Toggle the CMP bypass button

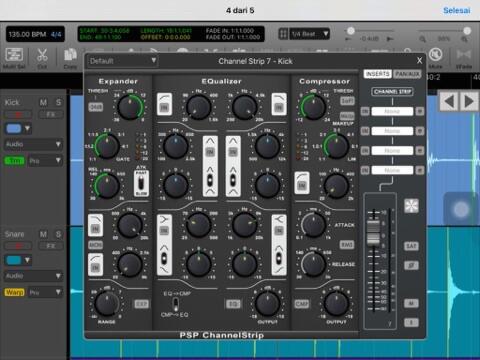click(302, 304)
